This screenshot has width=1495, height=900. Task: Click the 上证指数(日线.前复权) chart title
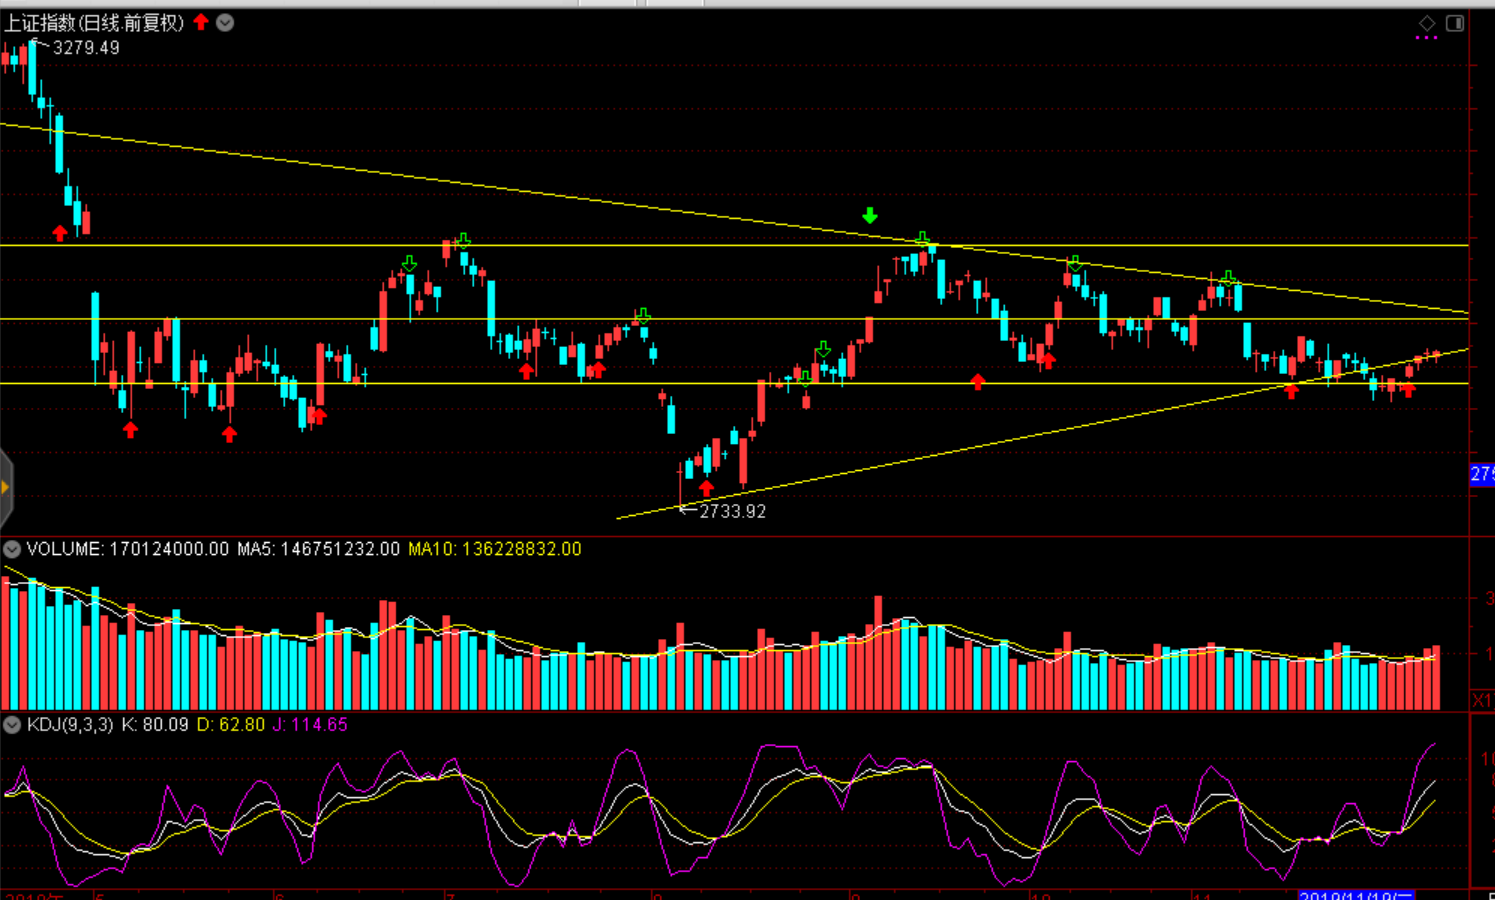[x=95, y=22]
